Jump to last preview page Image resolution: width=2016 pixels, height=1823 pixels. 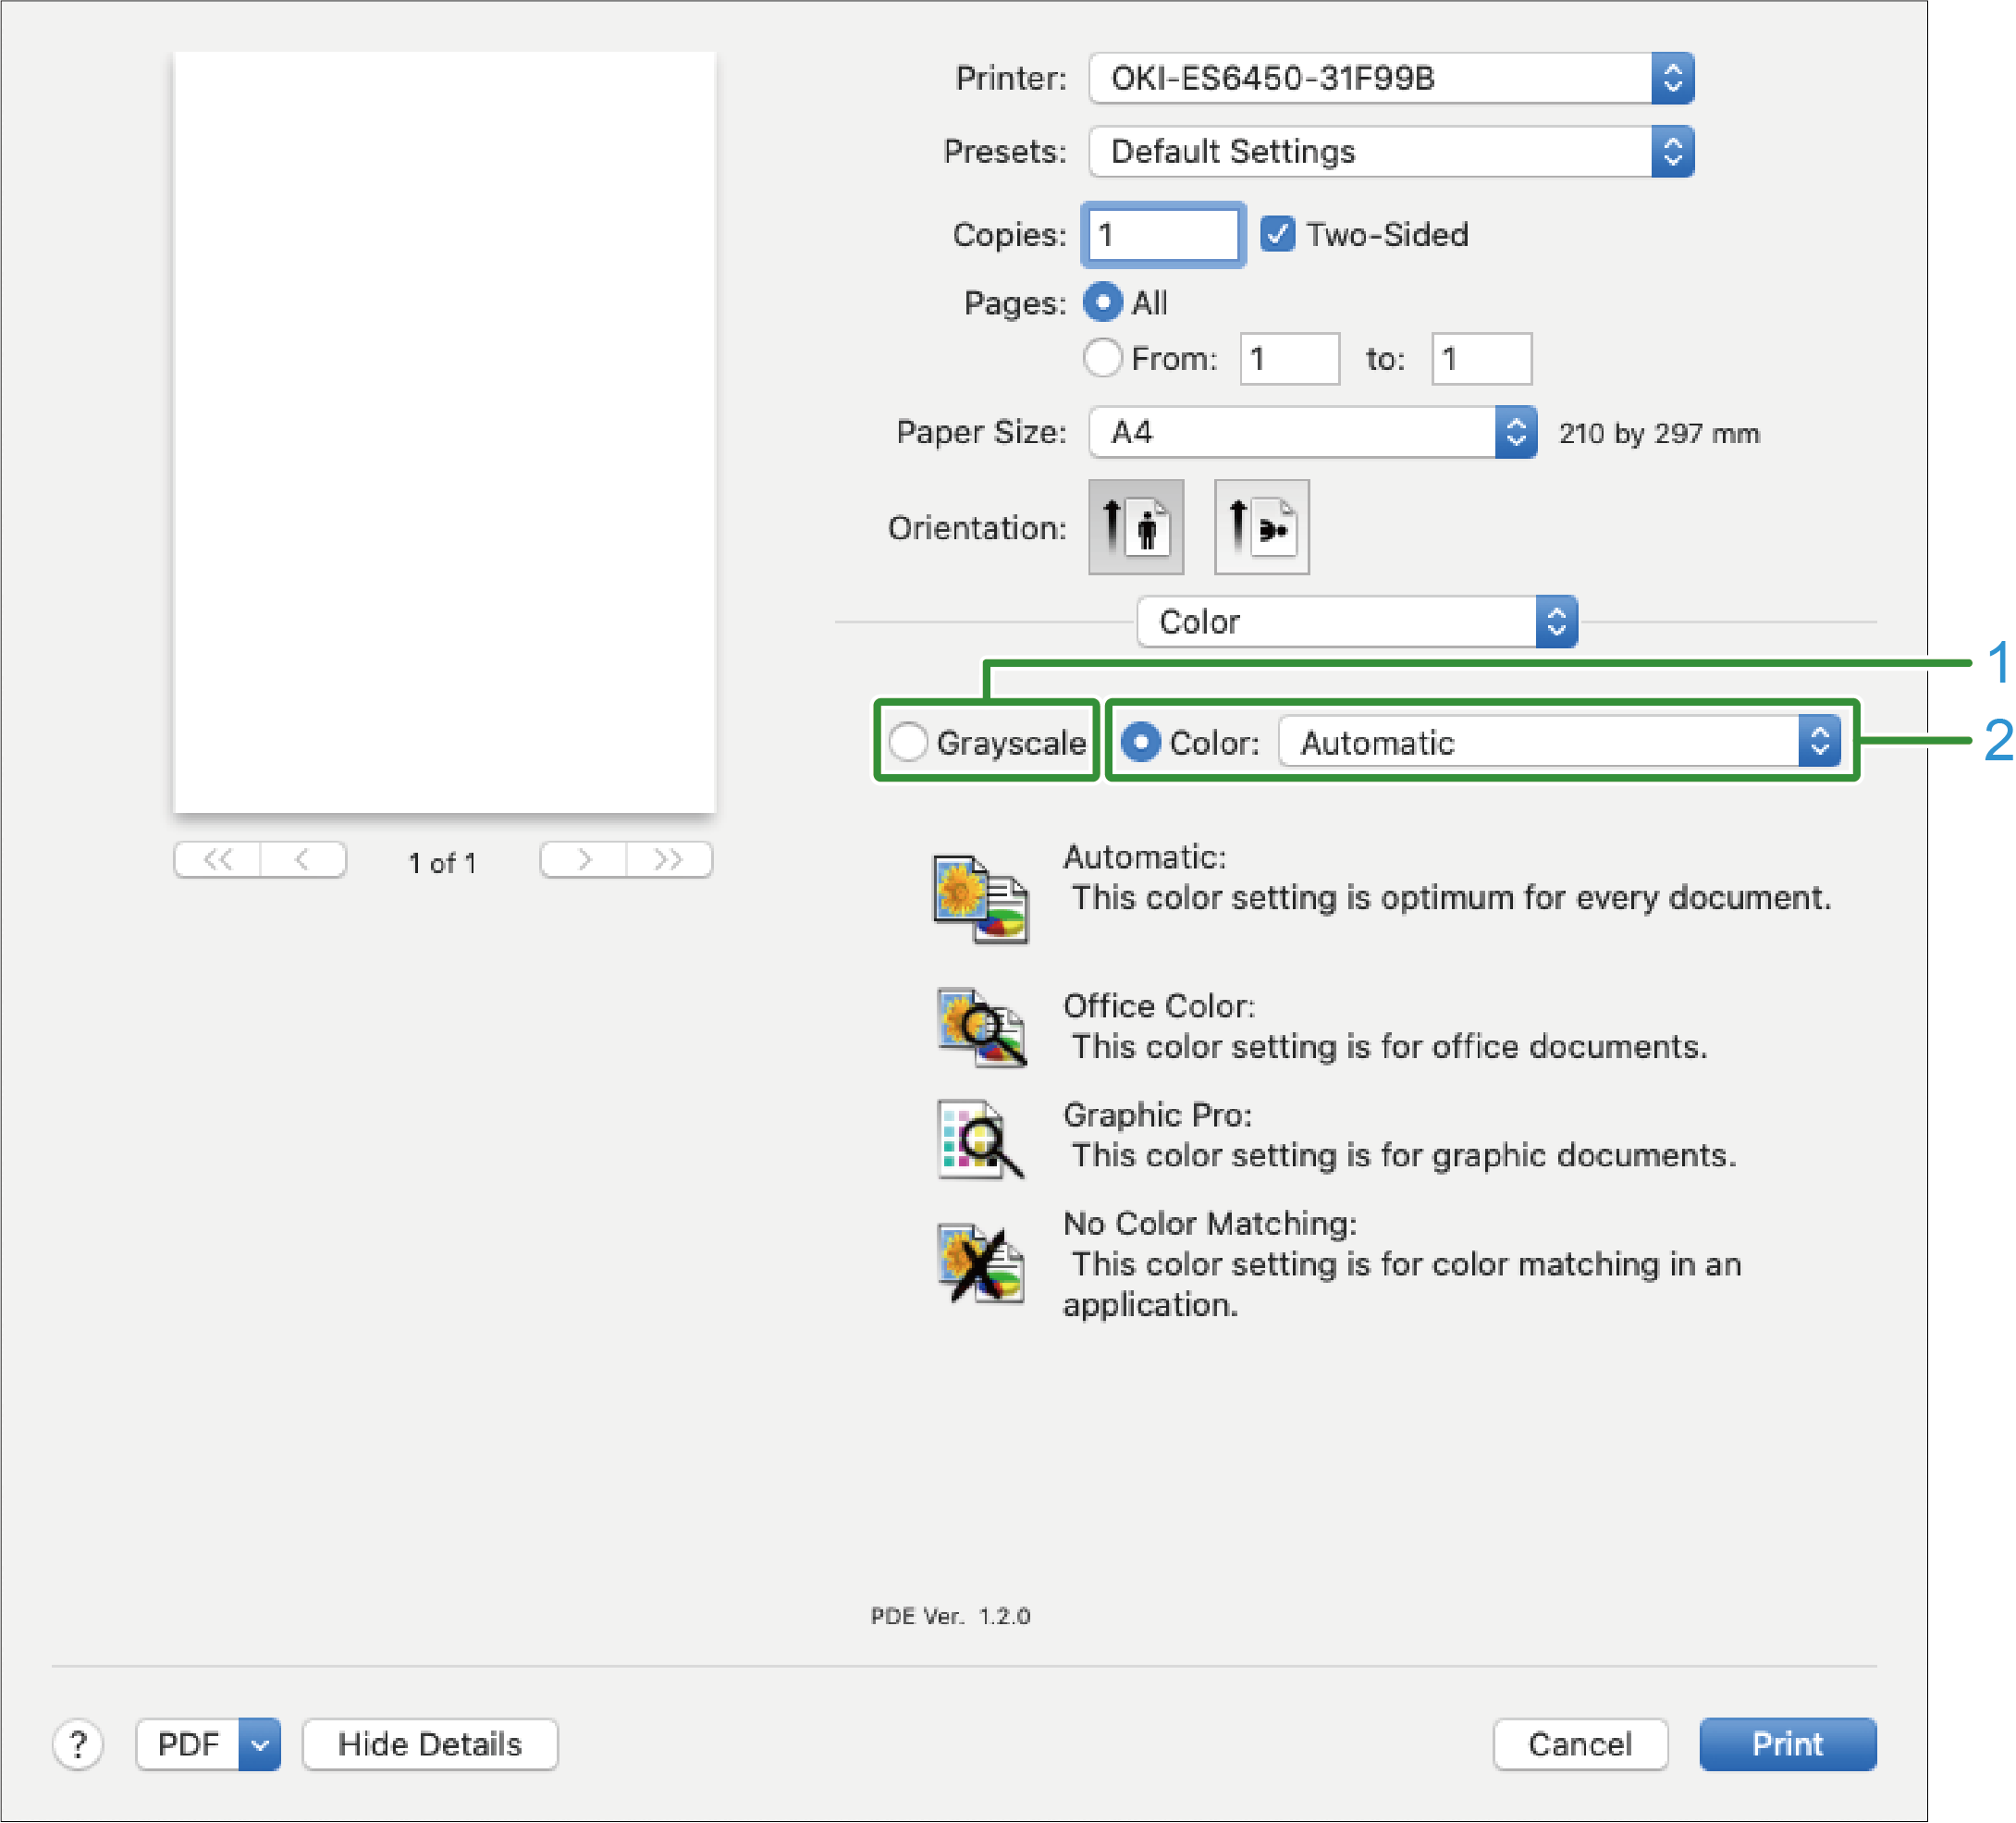point(669,860)
